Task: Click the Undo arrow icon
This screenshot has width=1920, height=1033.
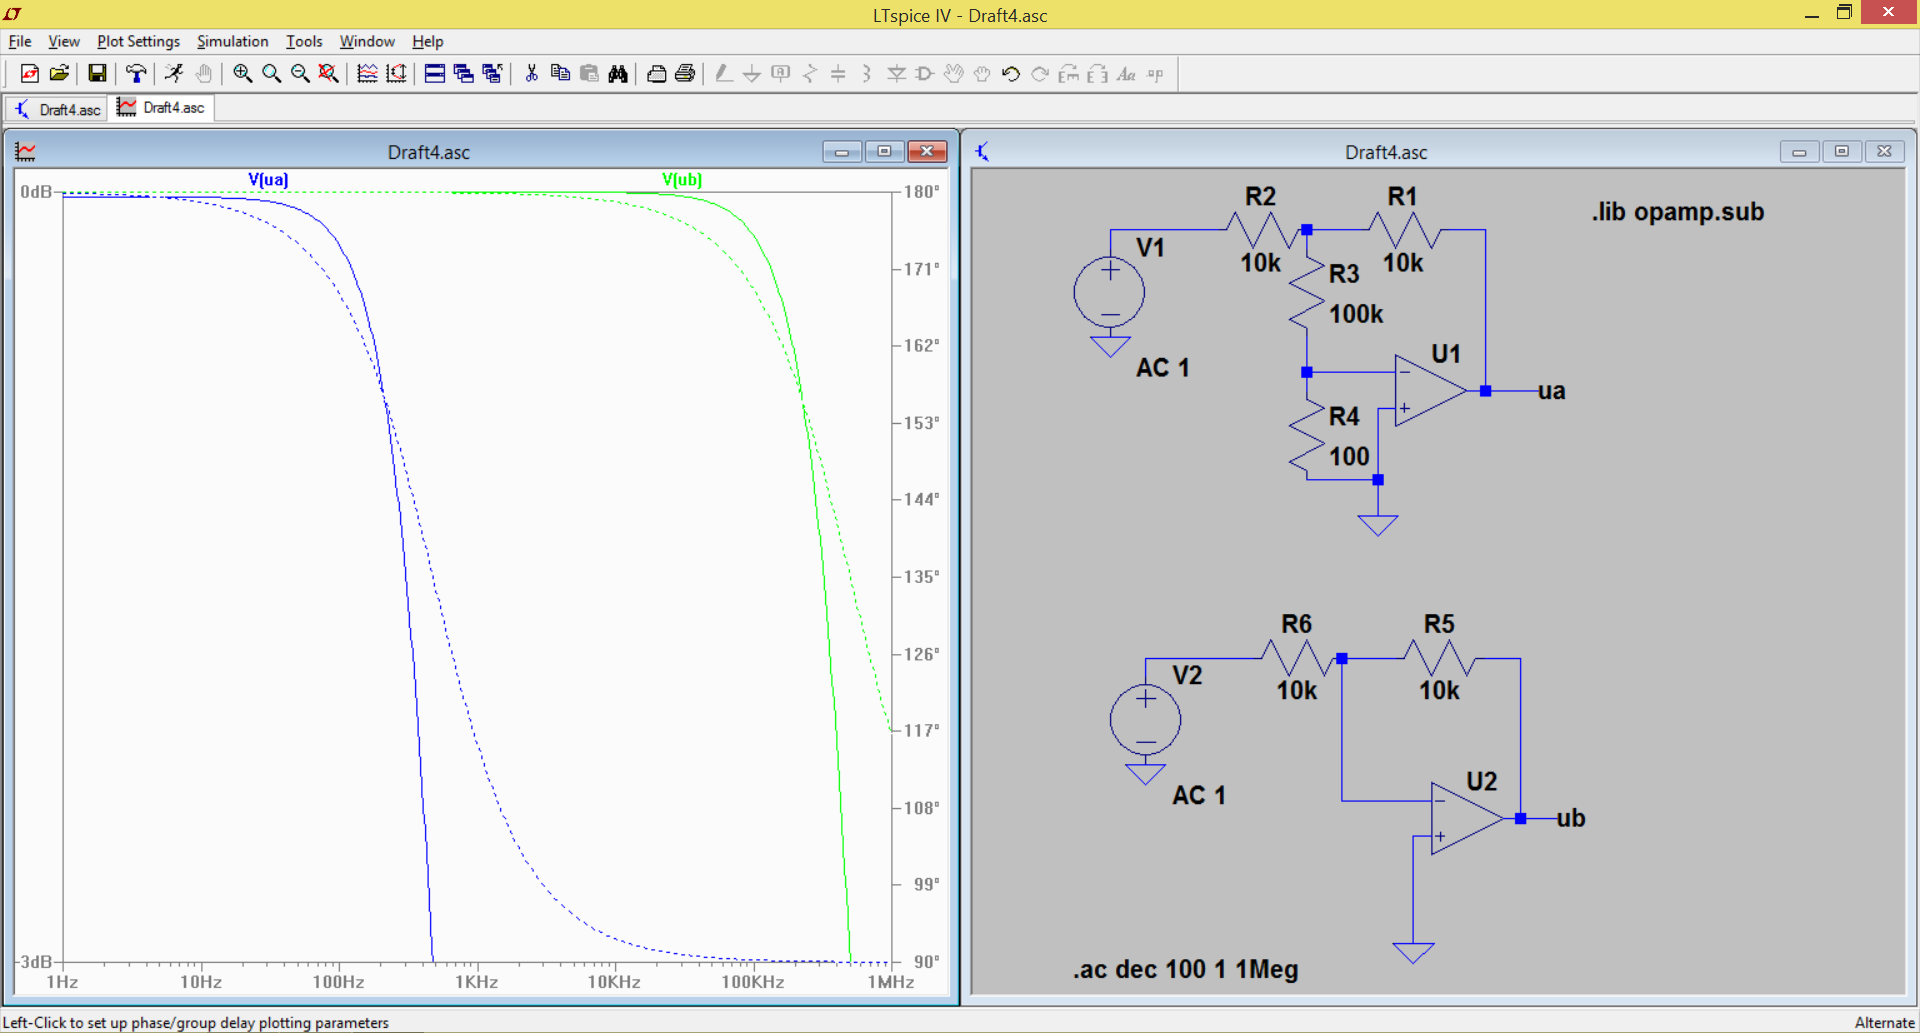Action: pos(1011,73)
